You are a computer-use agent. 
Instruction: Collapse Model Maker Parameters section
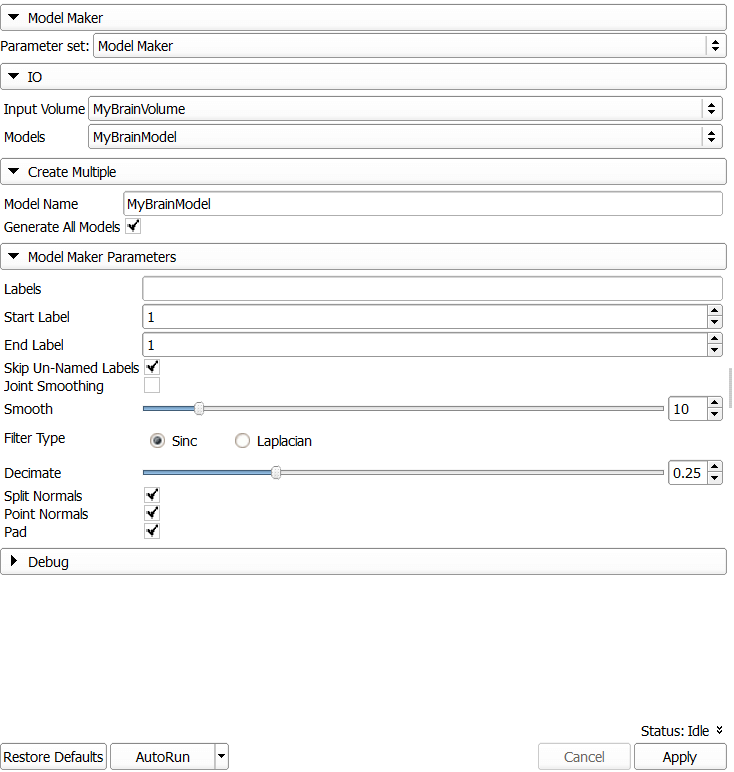tap(363, 257)
